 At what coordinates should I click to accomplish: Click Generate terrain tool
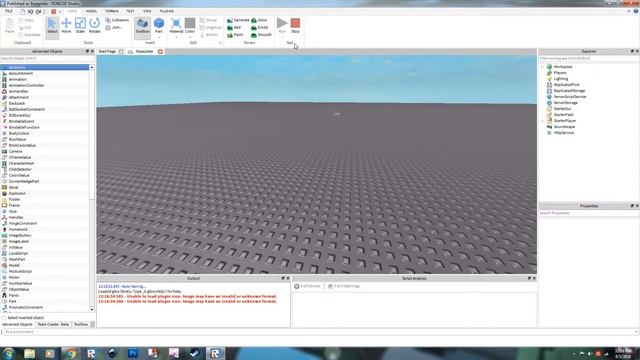238,20
